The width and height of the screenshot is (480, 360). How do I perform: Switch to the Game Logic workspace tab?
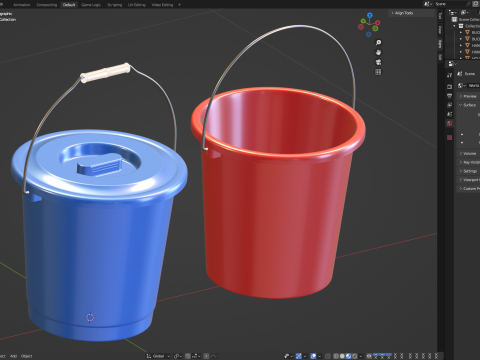(x=91, y=5)
